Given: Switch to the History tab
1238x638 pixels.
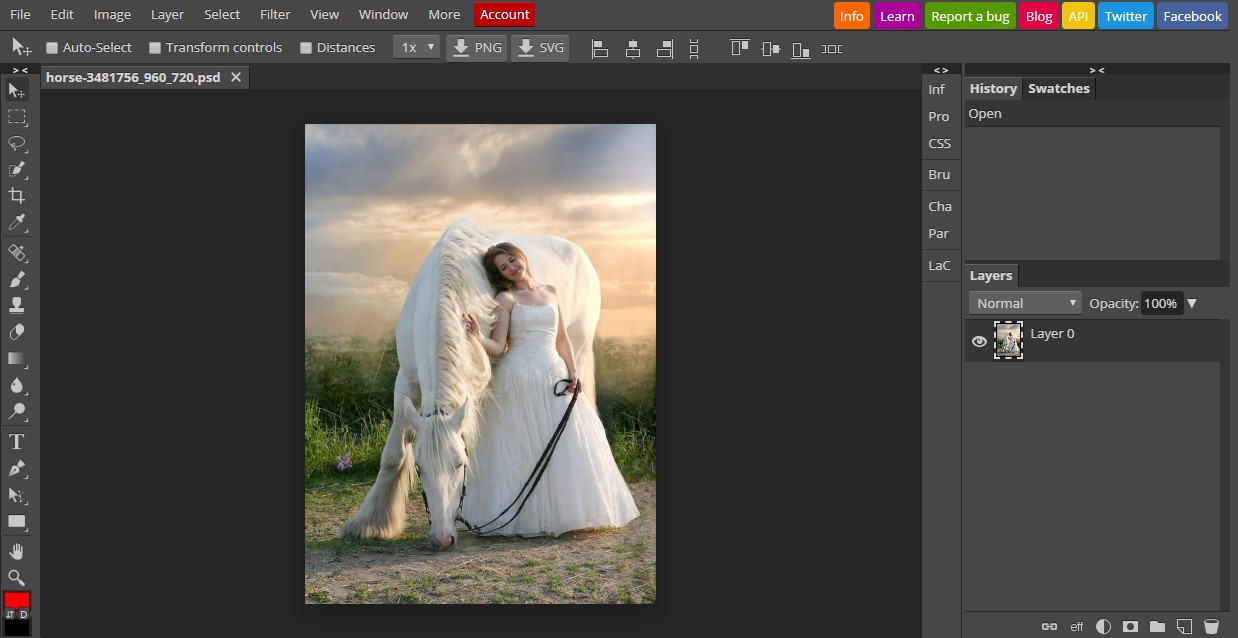Looking at the screenshot, I should 993,88.
